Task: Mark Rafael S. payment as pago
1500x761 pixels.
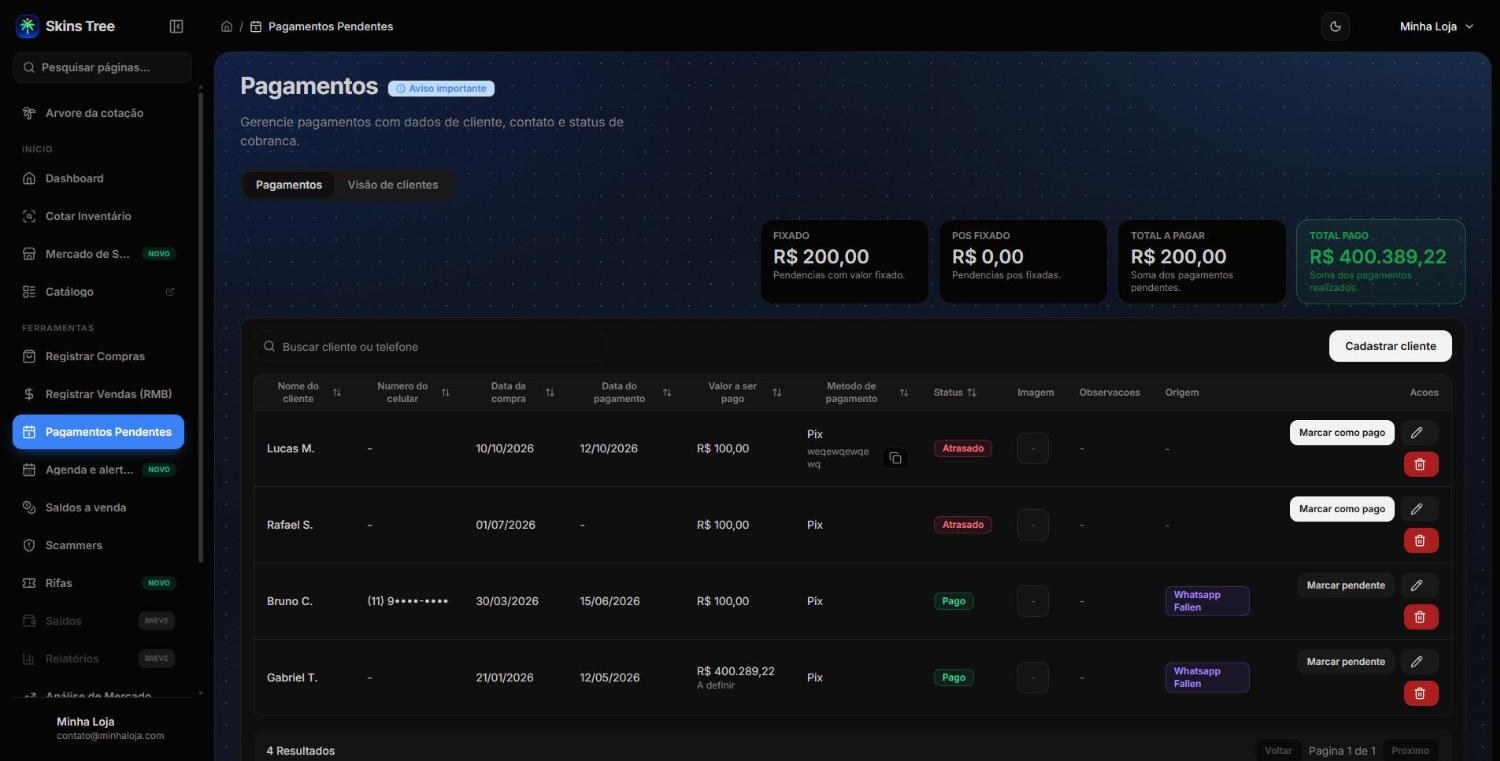Action: [x=1342, y=509]
